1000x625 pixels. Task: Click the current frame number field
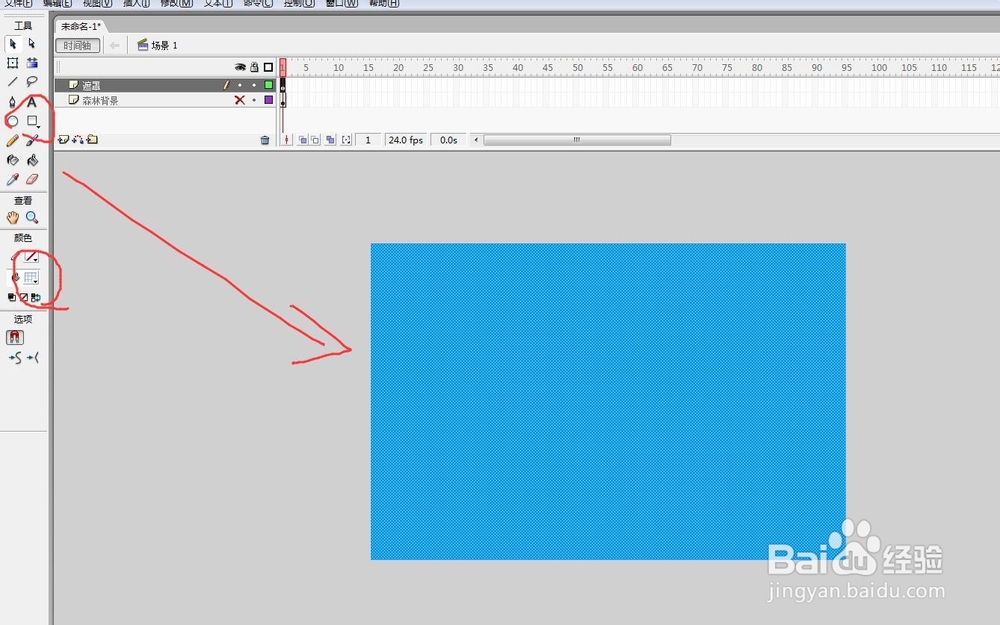coord(368,140)
